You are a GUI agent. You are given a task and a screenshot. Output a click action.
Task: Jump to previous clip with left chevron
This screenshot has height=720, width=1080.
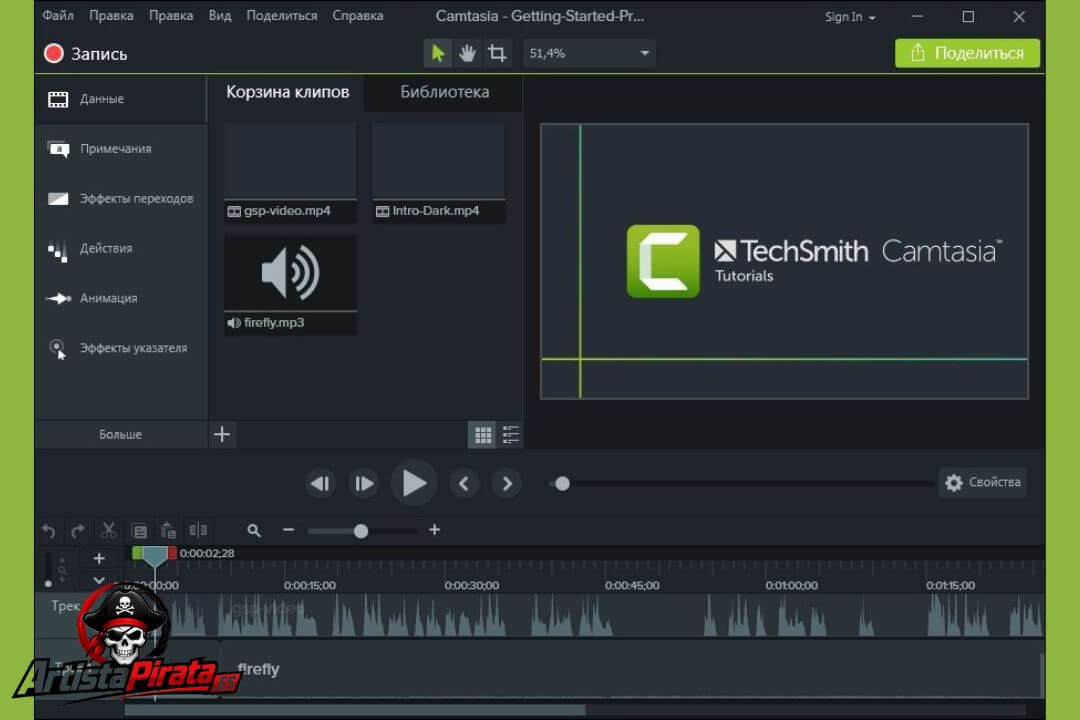[464, 484]
